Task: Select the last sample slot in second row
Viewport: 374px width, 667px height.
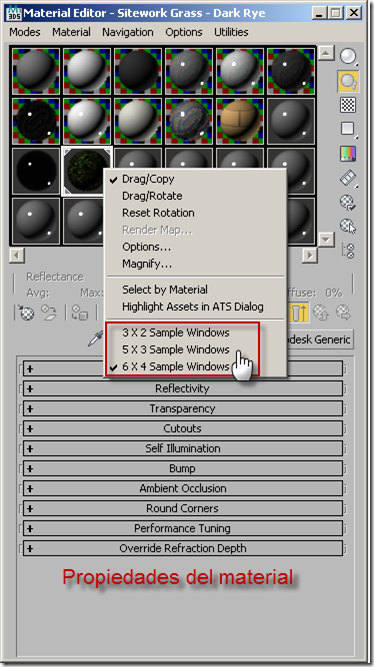Action: (x=291, y=121)
